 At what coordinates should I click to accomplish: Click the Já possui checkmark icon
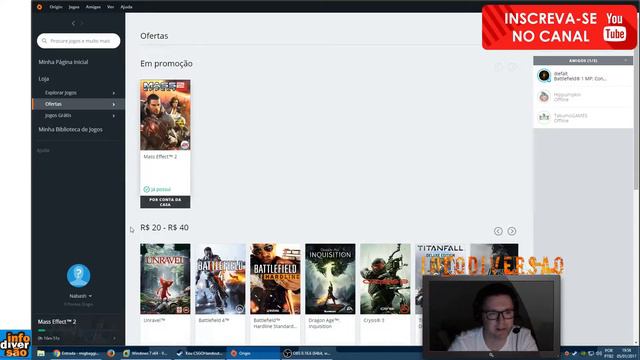point(147,189)
